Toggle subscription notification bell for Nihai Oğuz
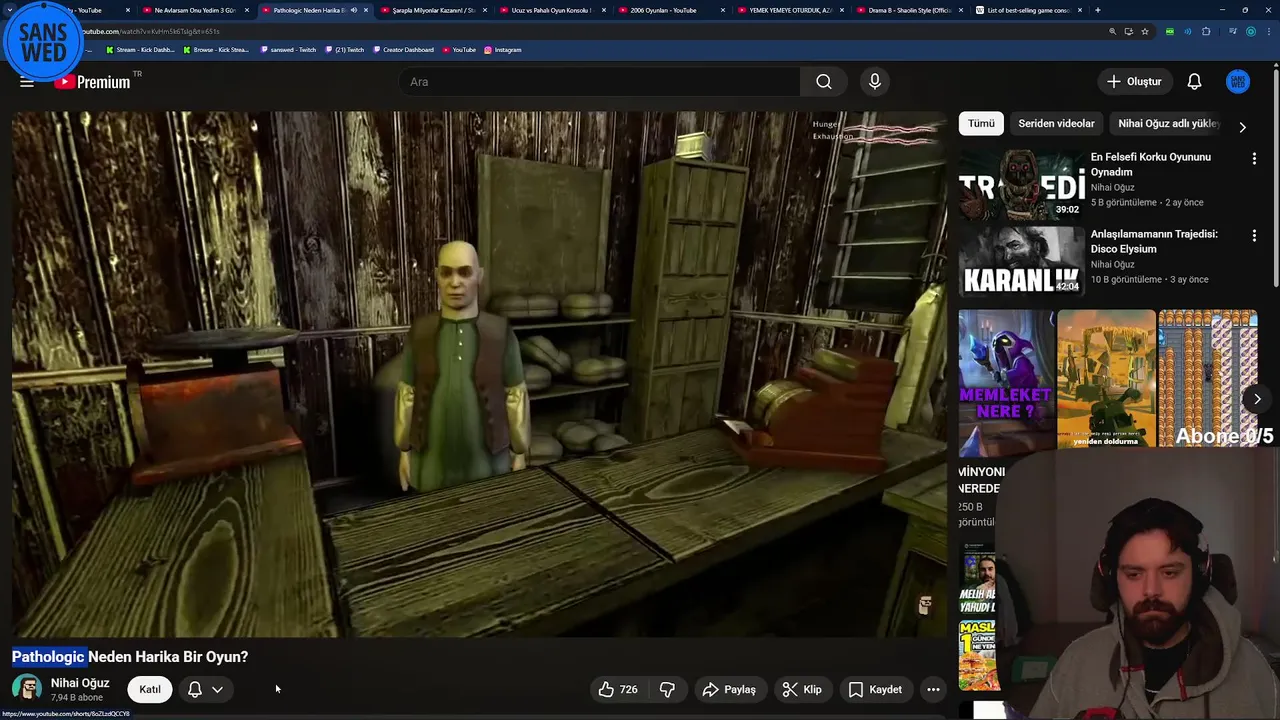 [x=195, y=689]
